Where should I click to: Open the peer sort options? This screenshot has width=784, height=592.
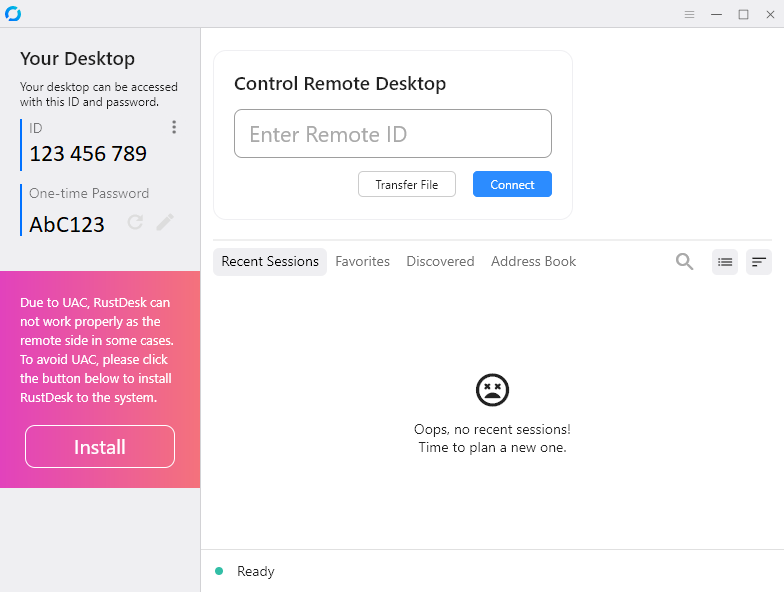[x=759, y=262]
